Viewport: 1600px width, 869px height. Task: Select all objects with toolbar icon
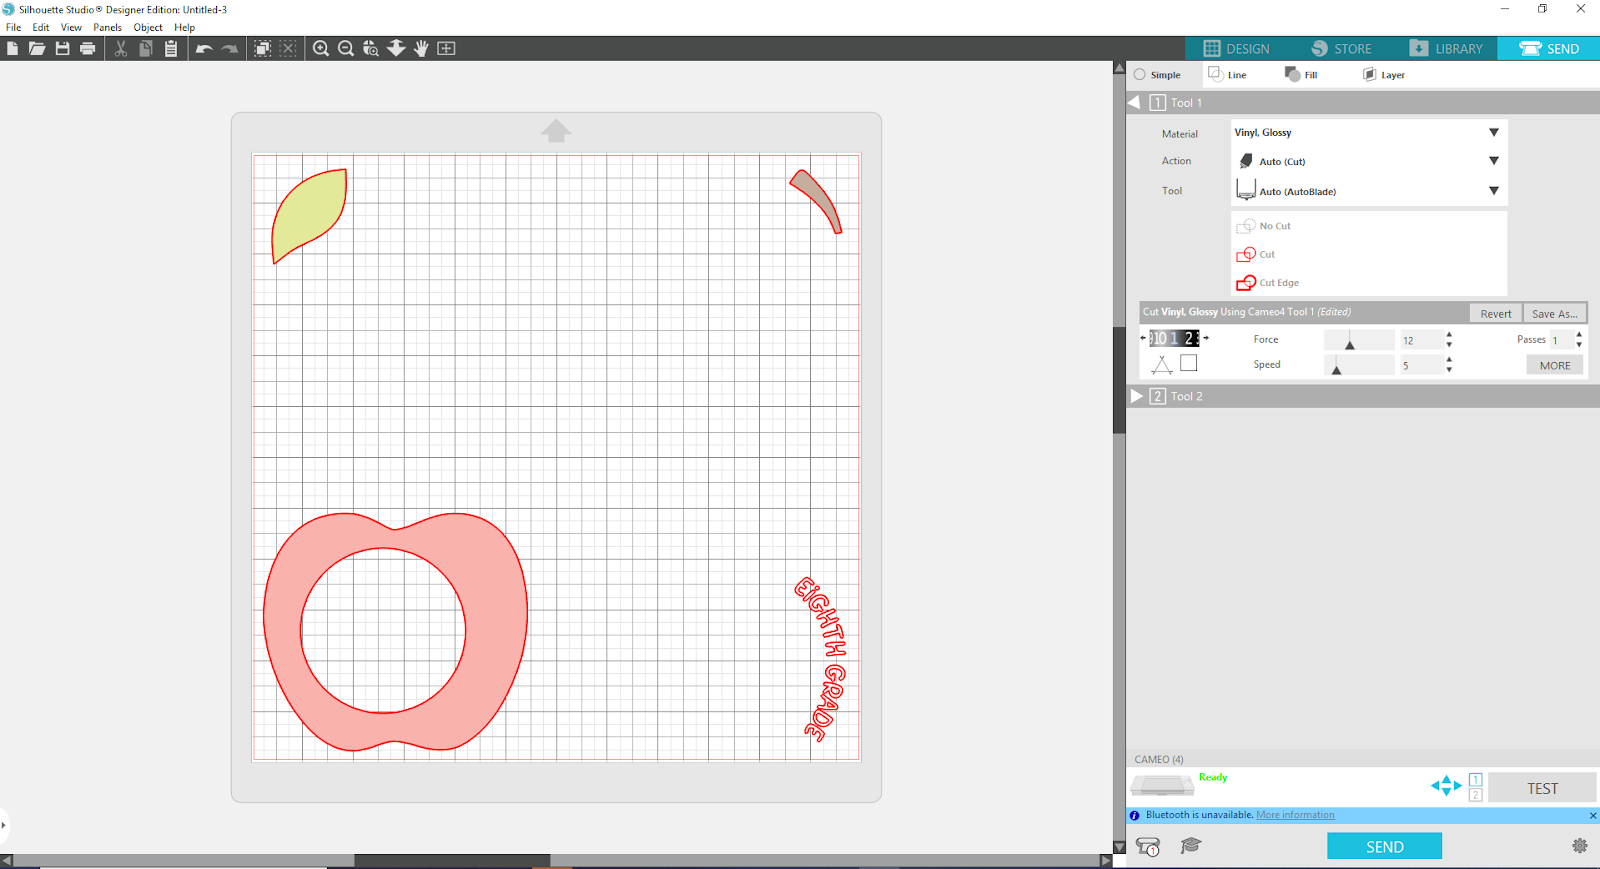click(x=263, y=48)
